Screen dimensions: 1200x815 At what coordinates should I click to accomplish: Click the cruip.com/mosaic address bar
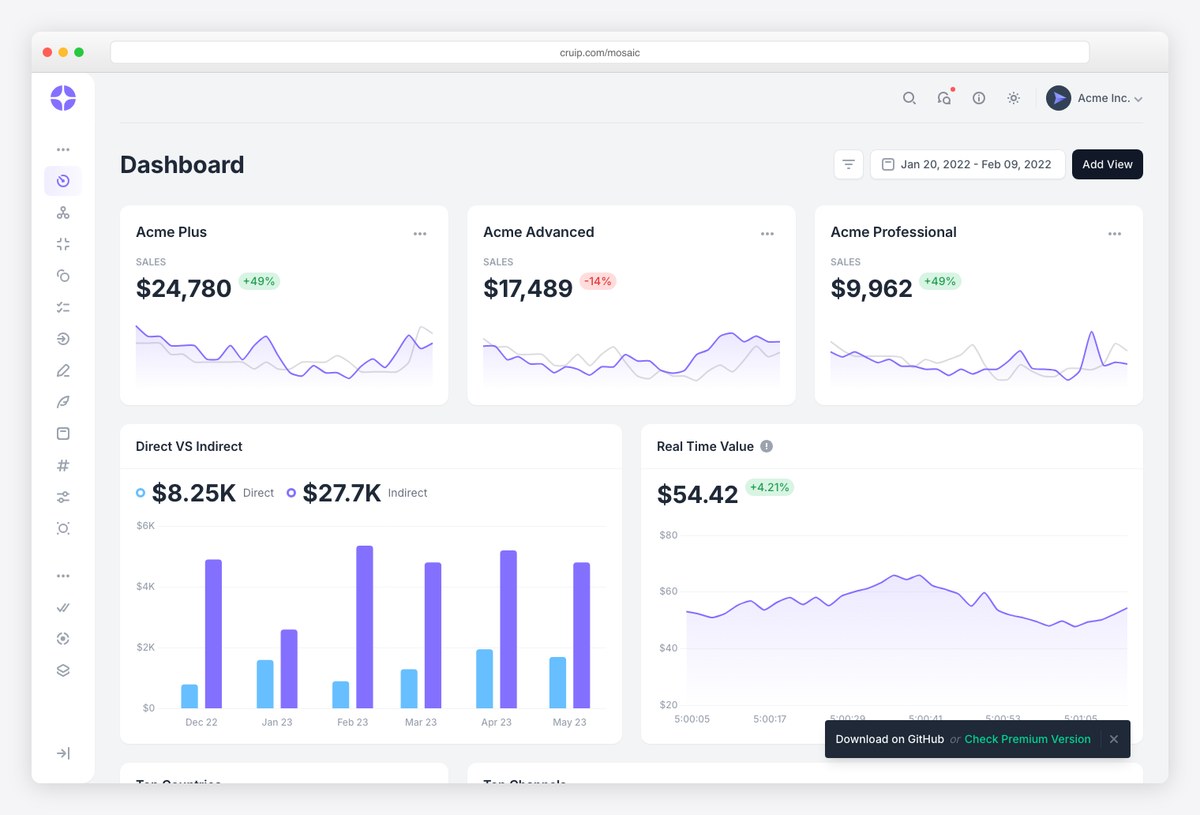click(x=600, y=52)
